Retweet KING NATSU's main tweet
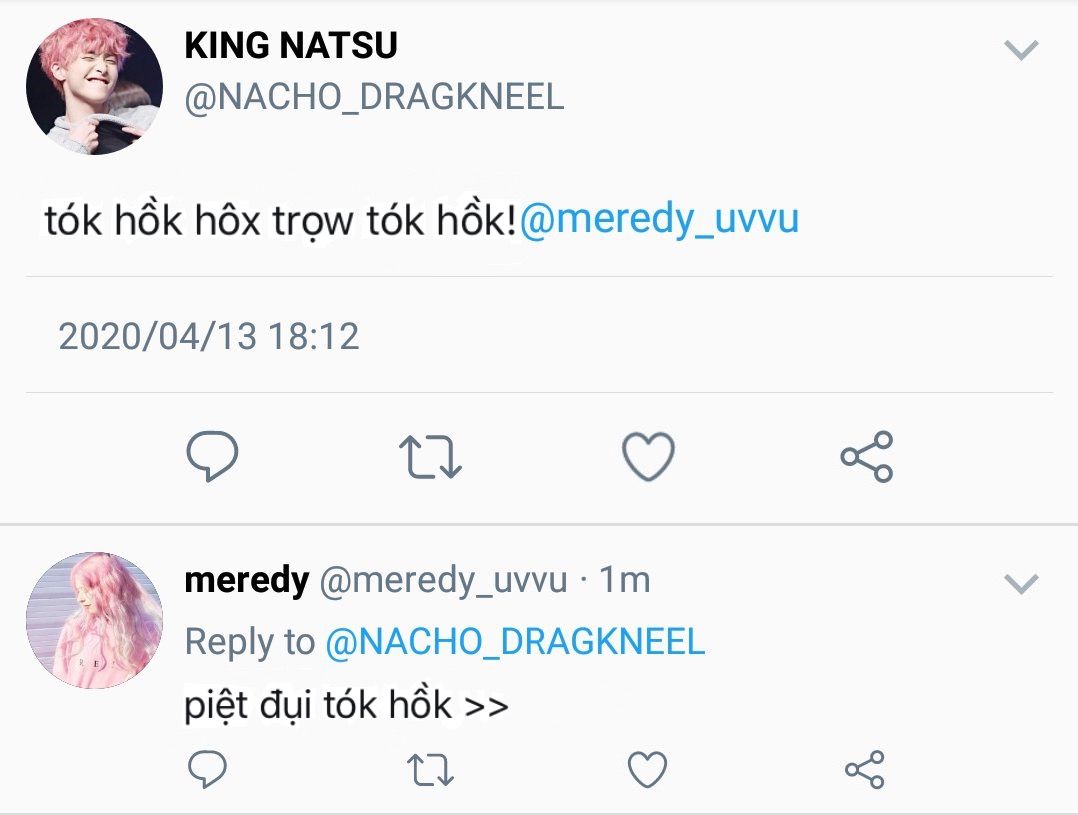 tap(430, 457)
